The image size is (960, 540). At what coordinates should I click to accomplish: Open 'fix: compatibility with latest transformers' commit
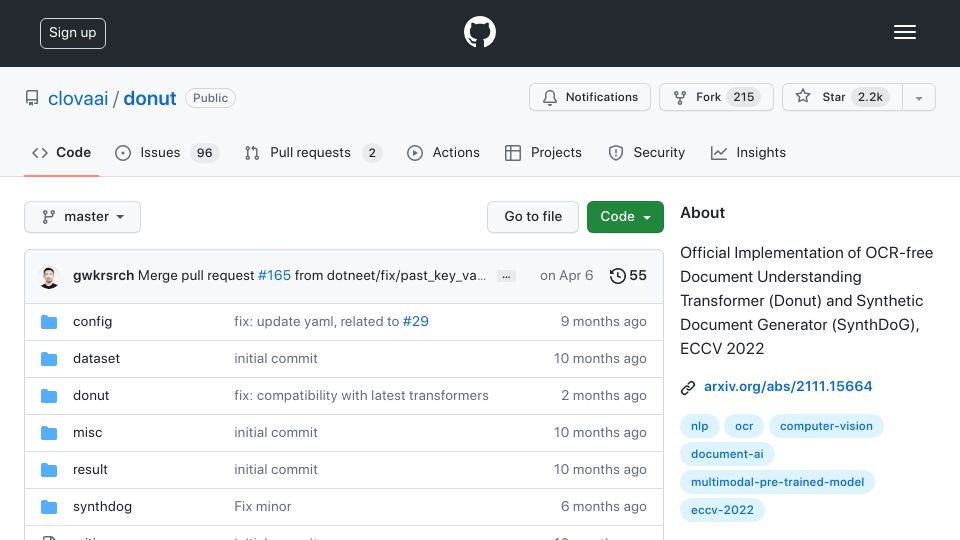[361, 396]
